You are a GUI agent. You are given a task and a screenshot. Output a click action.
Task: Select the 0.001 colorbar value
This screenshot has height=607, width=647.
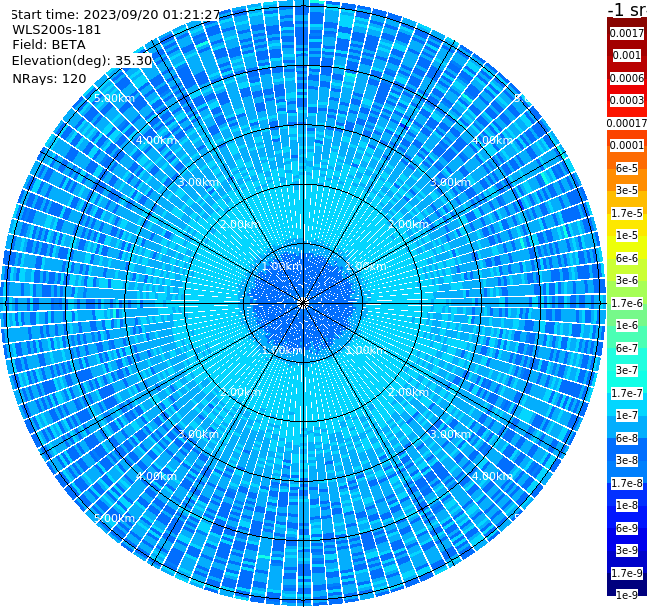627,55
